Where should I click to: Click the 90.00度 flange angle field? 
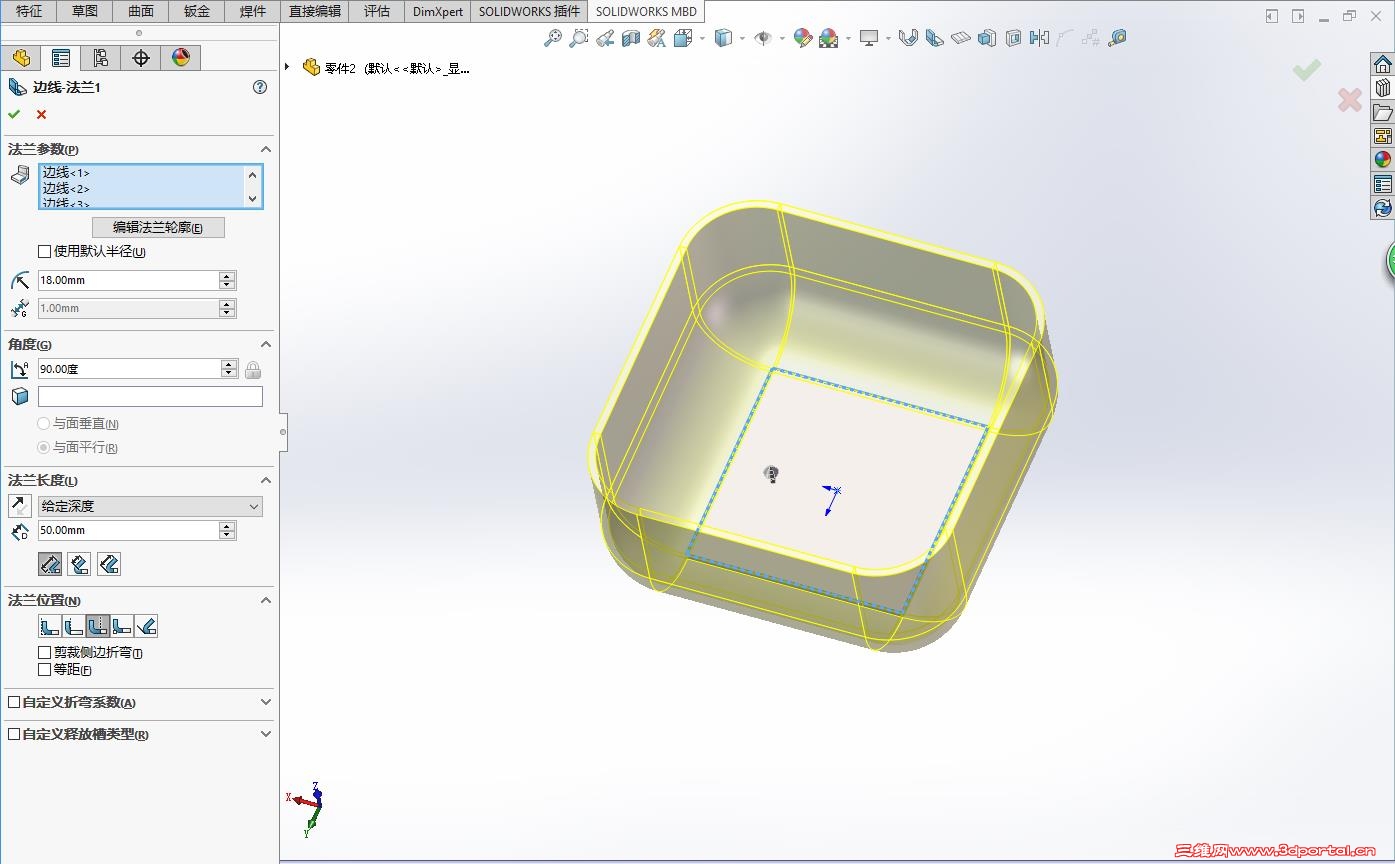(128, 369)
